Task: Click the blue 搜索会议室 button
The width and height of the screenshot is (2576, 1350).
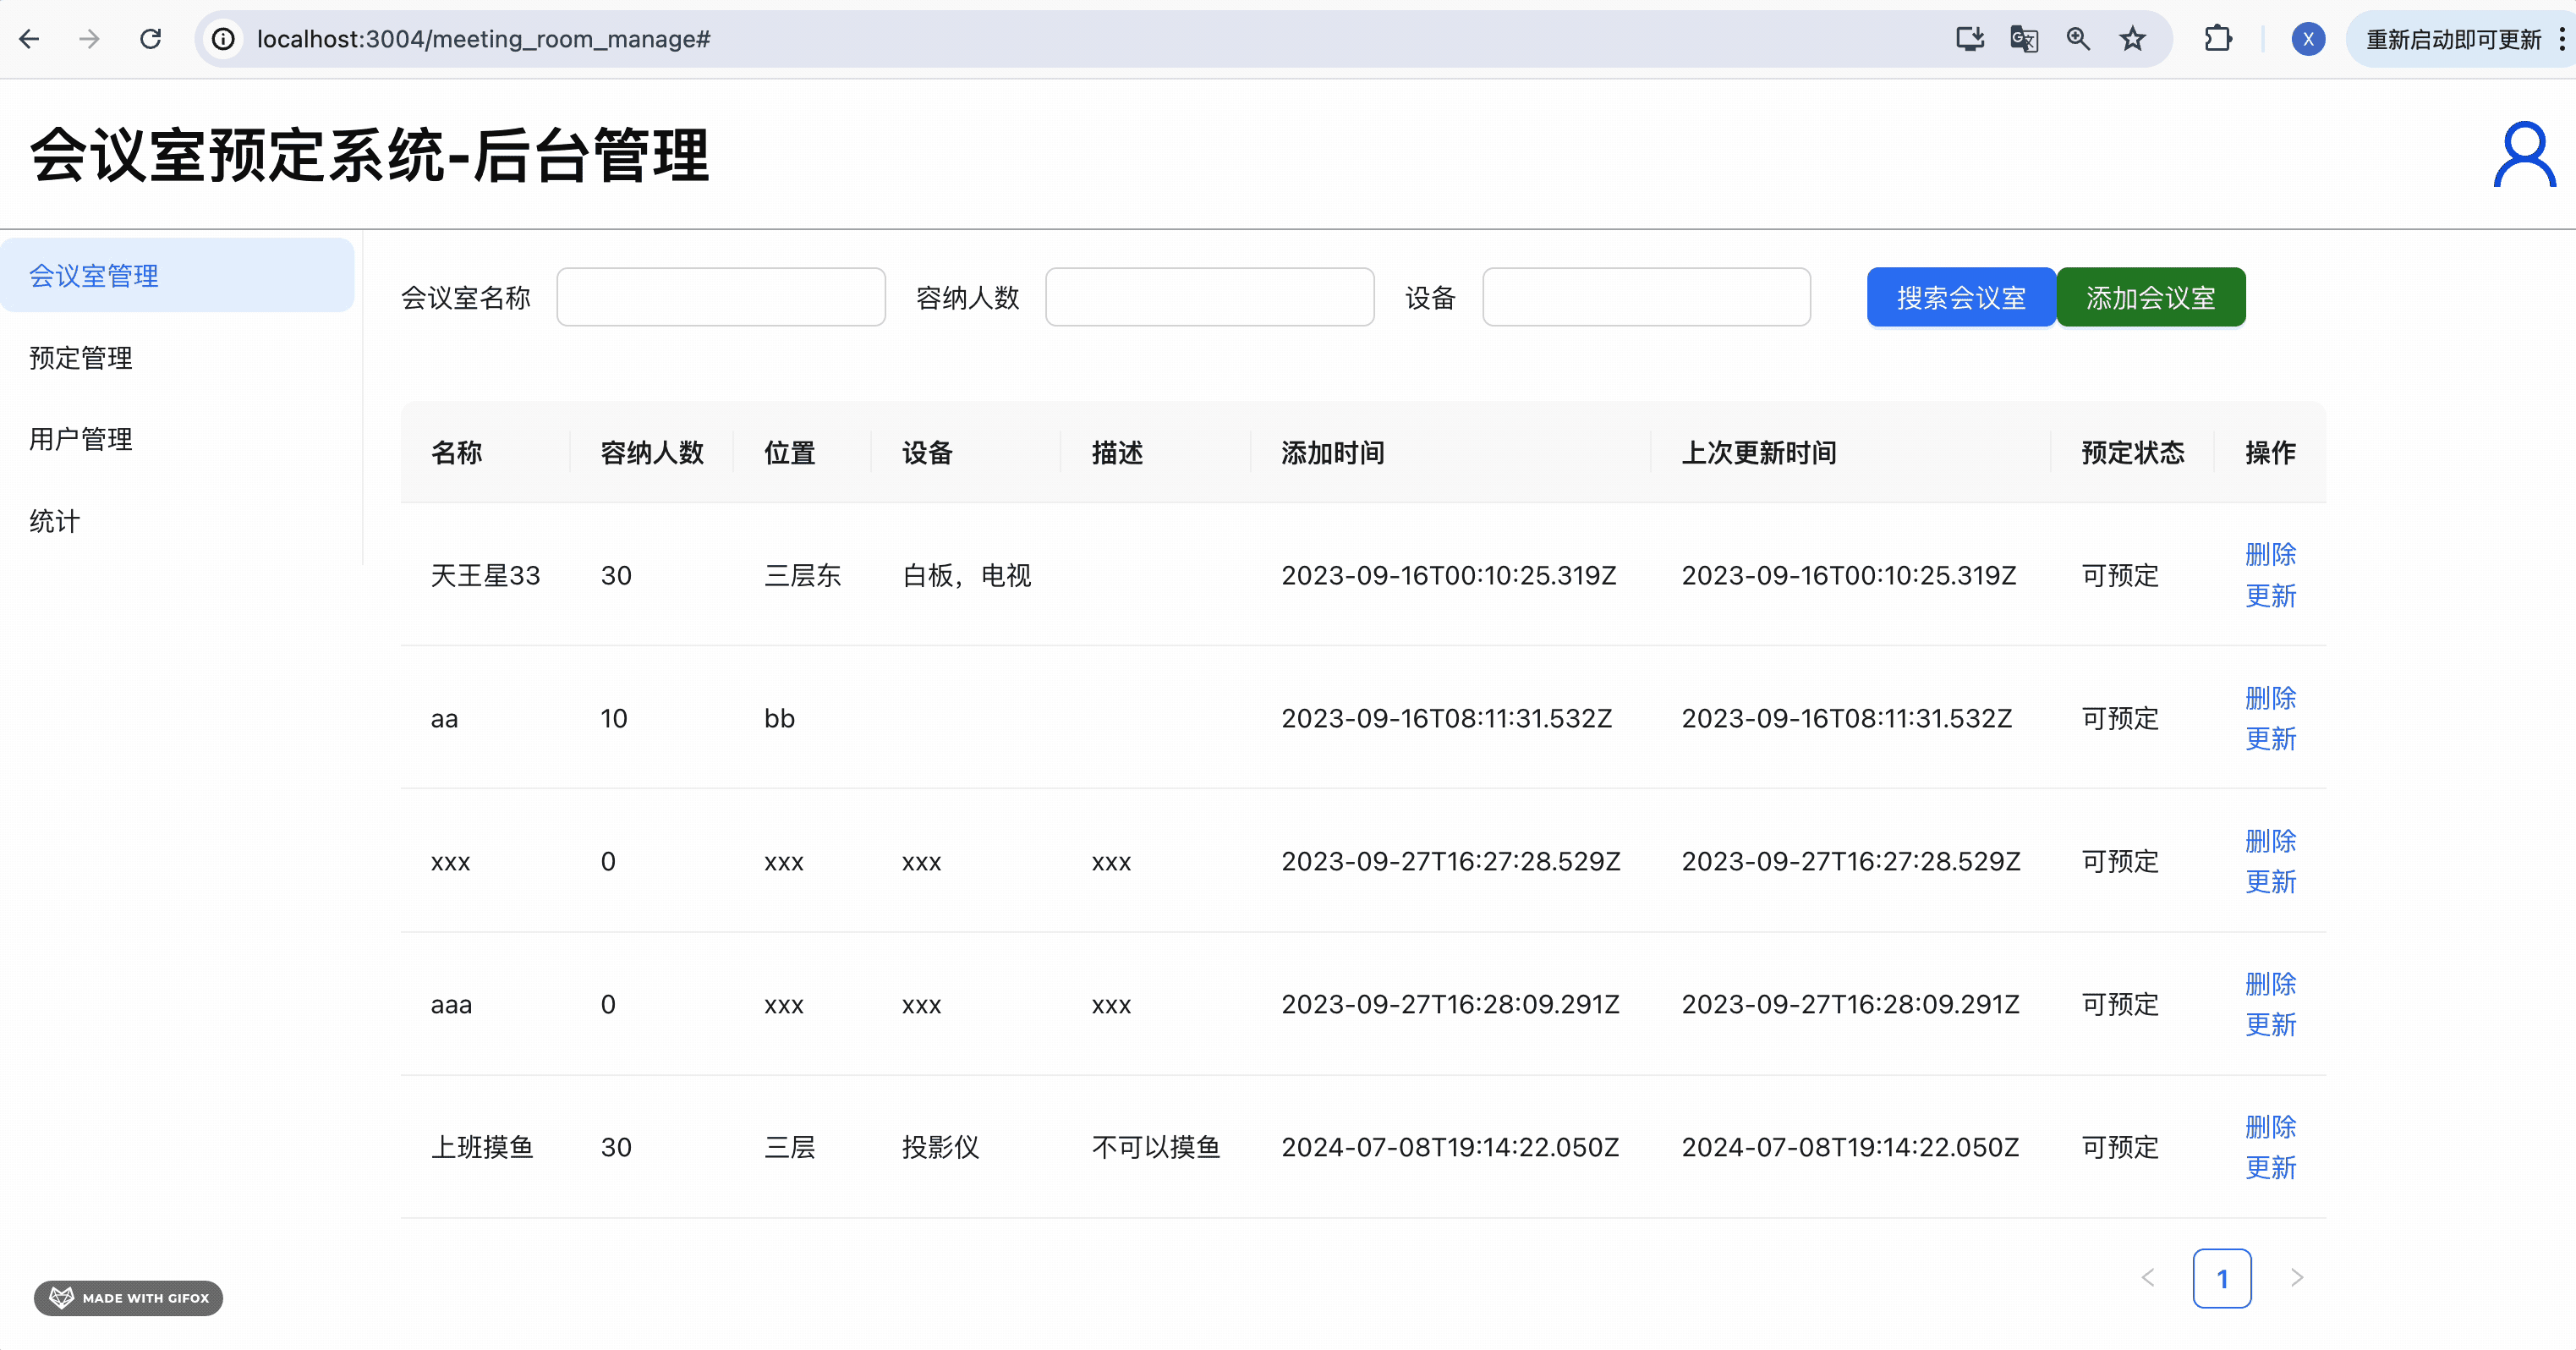Action: click(x=1960, y=297)
